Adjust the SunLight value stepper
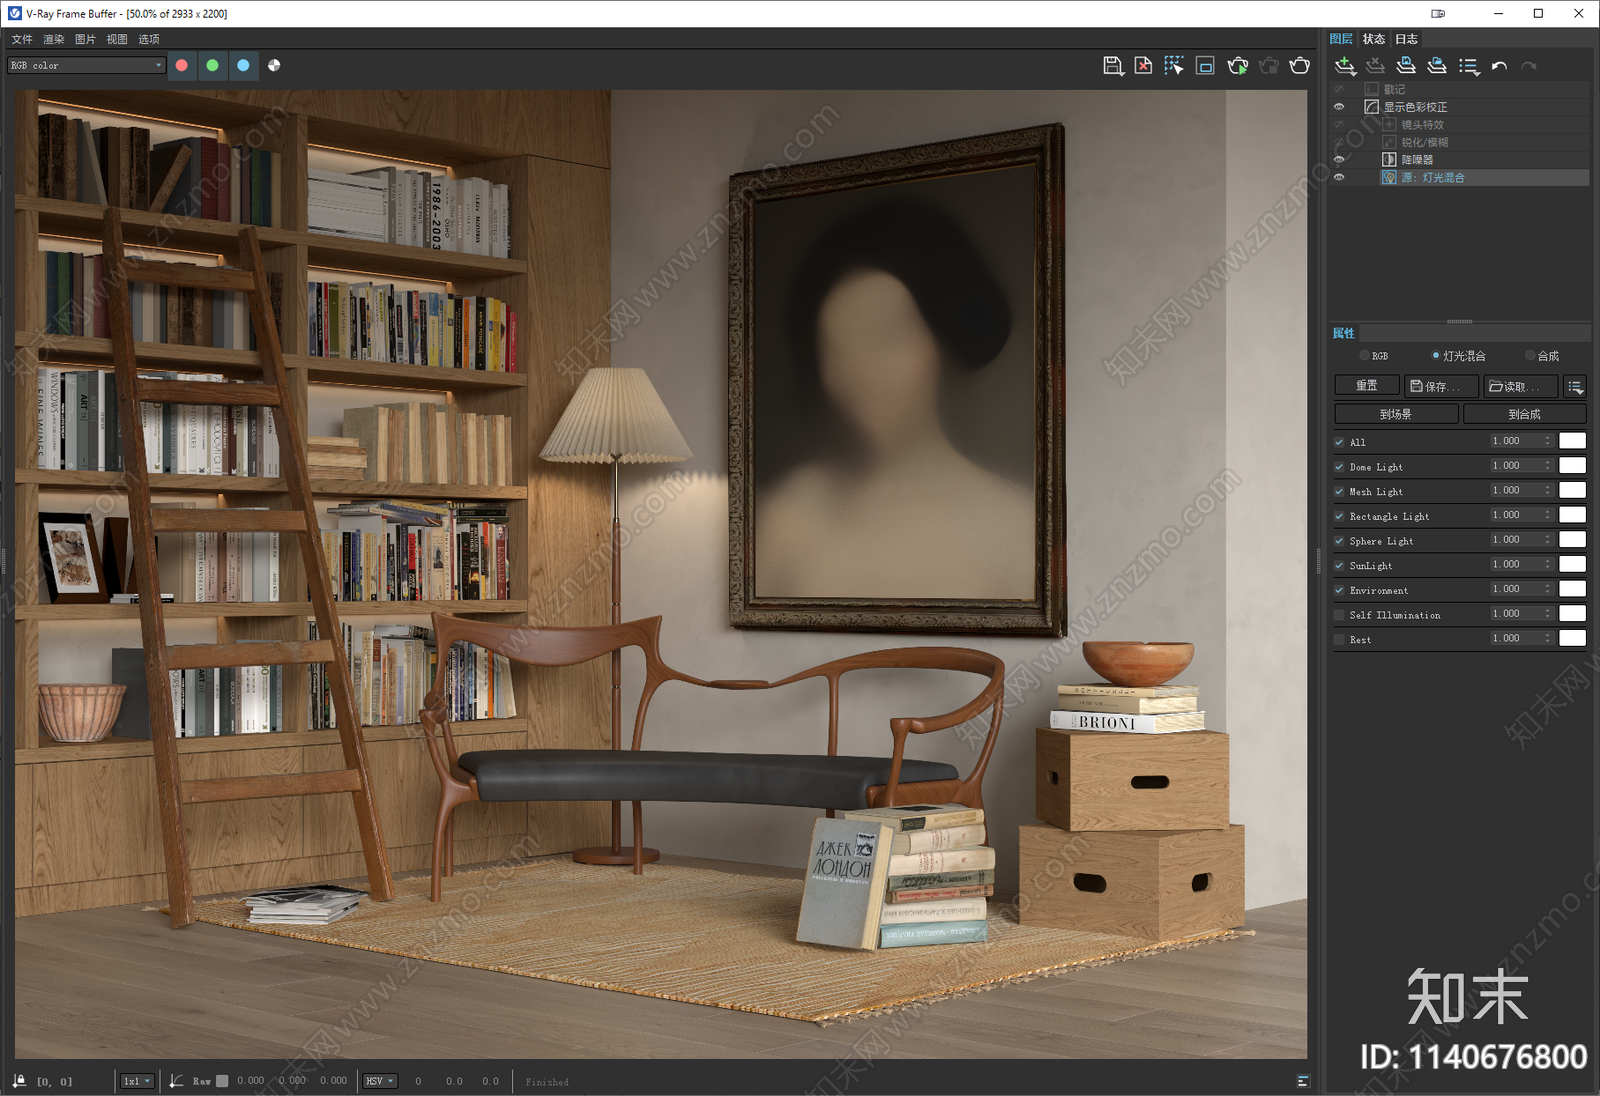 click(x=1548, y=565)
